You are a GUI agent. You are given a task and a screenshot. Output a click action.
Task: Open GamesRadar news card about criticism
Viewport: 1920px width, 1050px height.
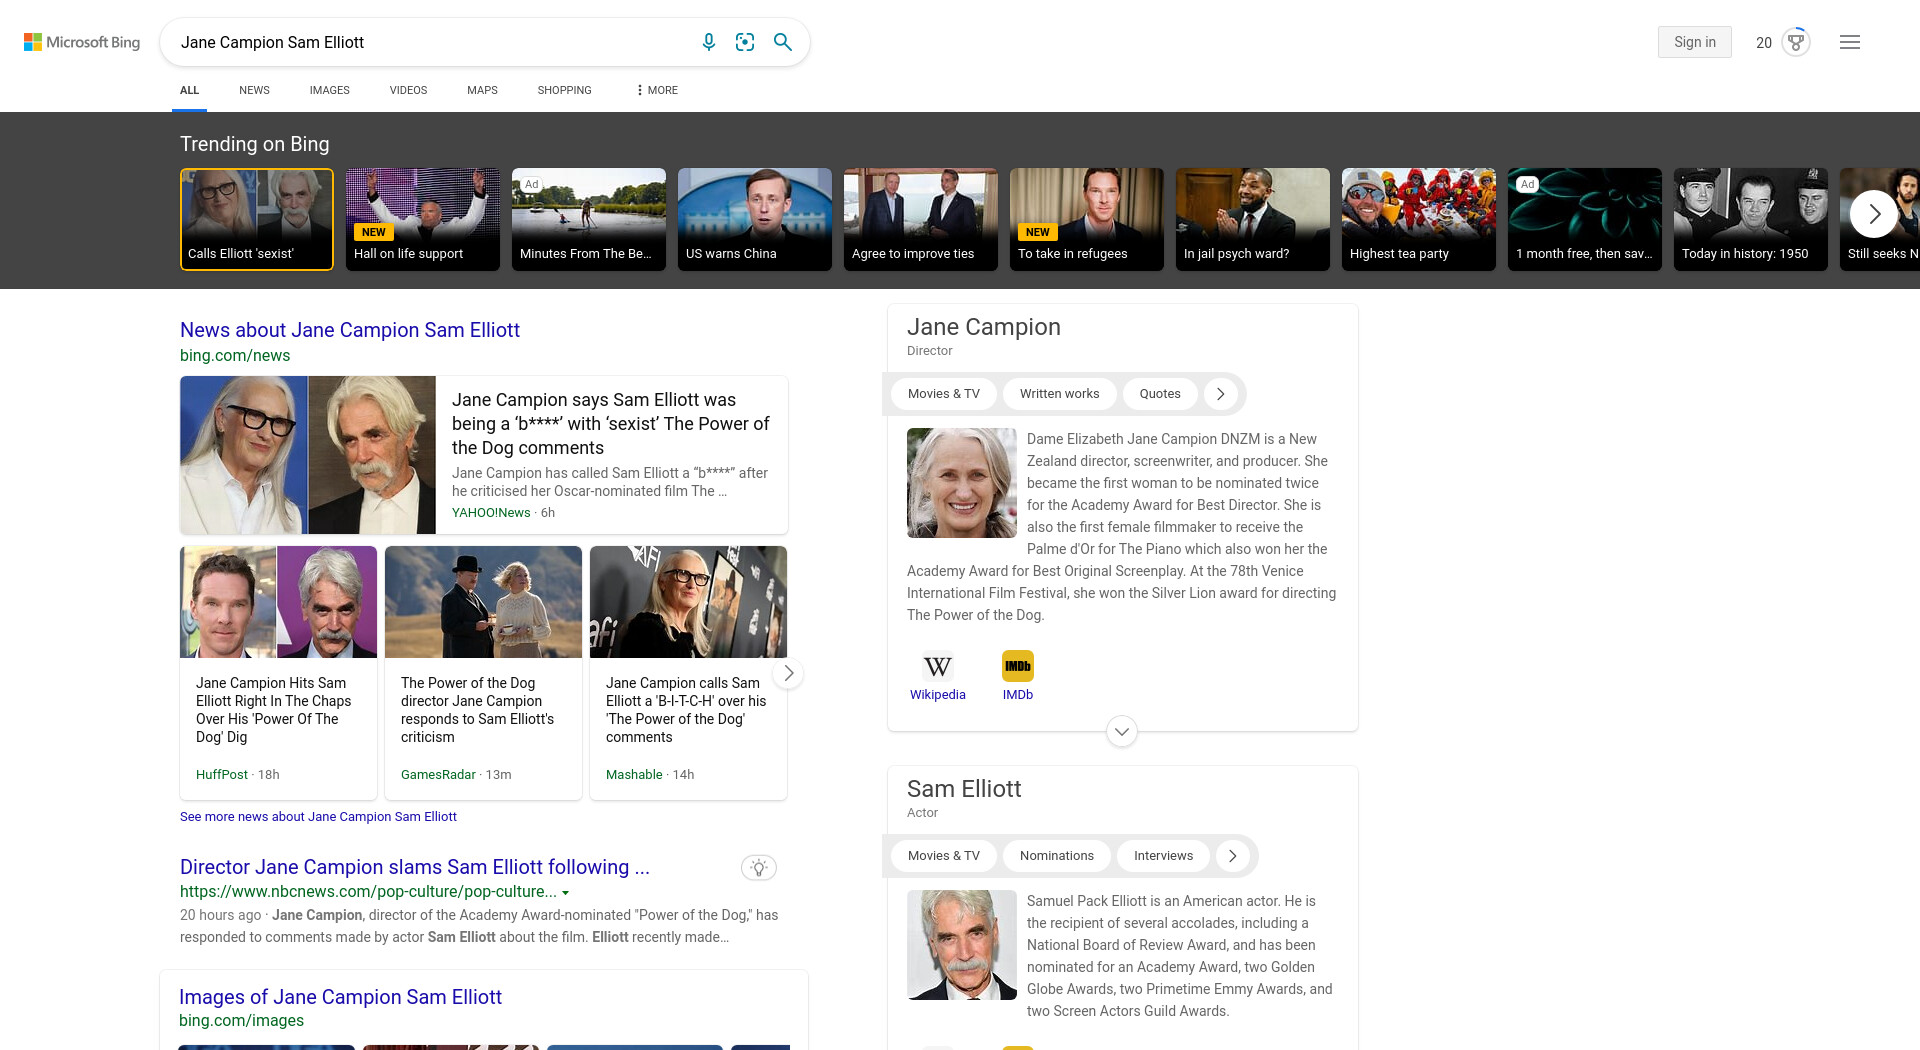point(483,673)
